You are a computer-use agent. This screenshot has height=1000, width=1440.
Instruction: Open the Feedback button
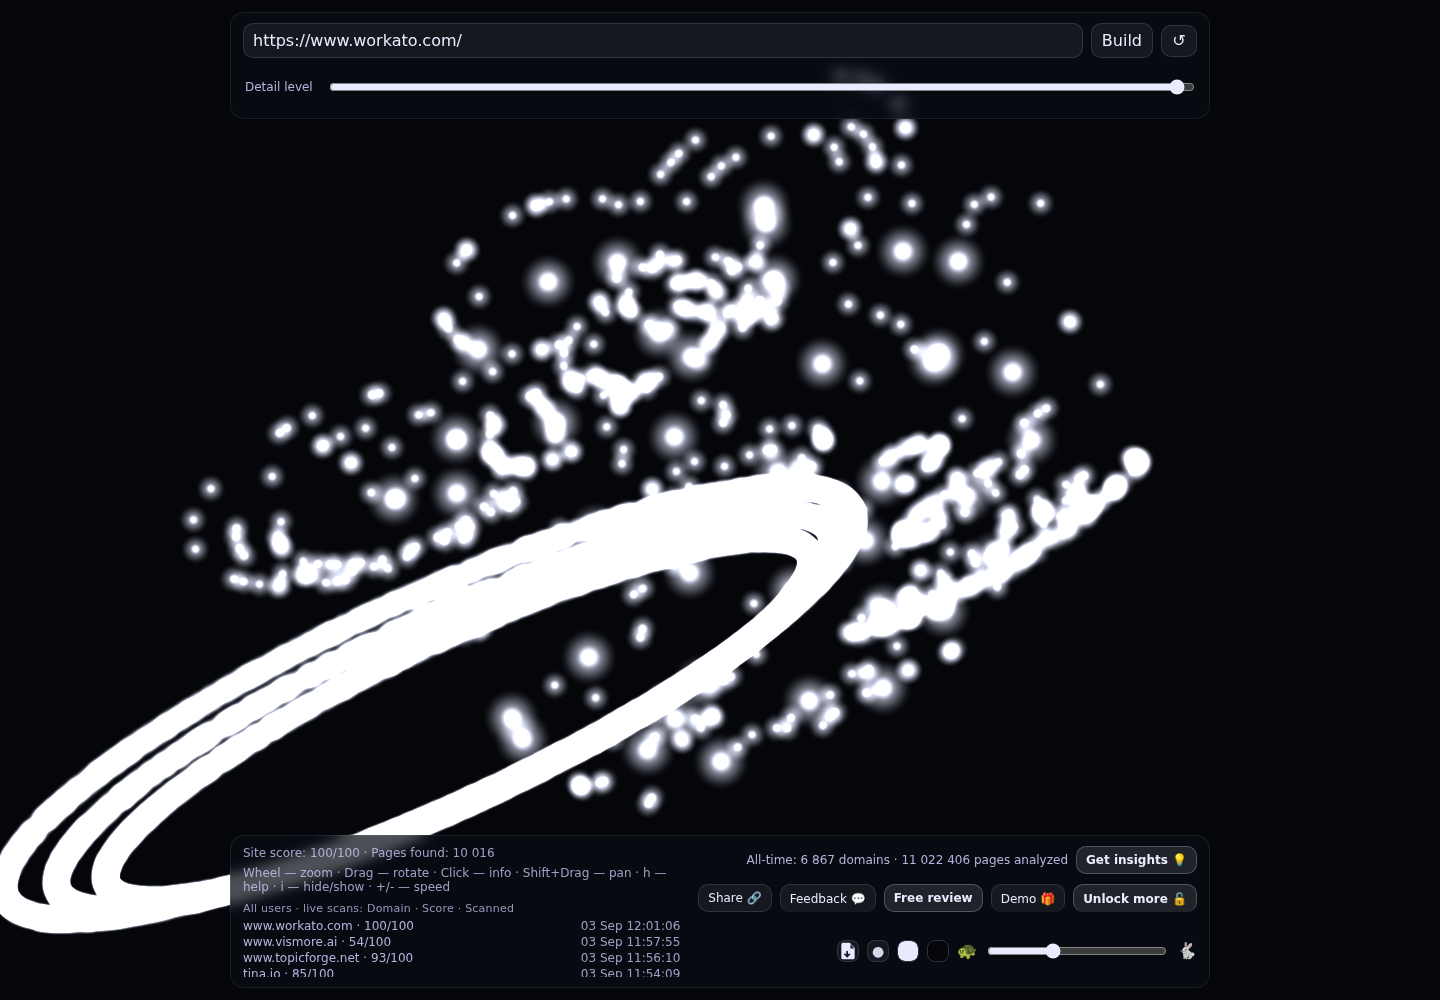click(828, 898)
